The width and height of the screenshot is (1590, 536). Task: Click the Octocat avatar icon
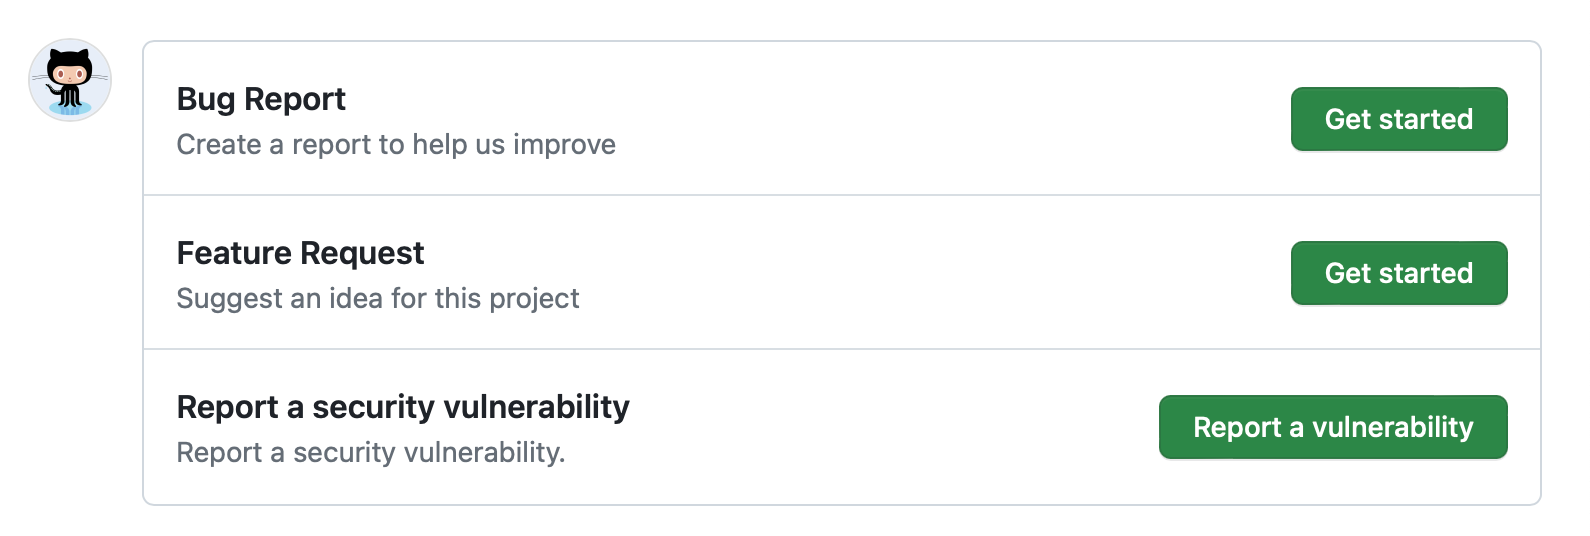(70, 80)
